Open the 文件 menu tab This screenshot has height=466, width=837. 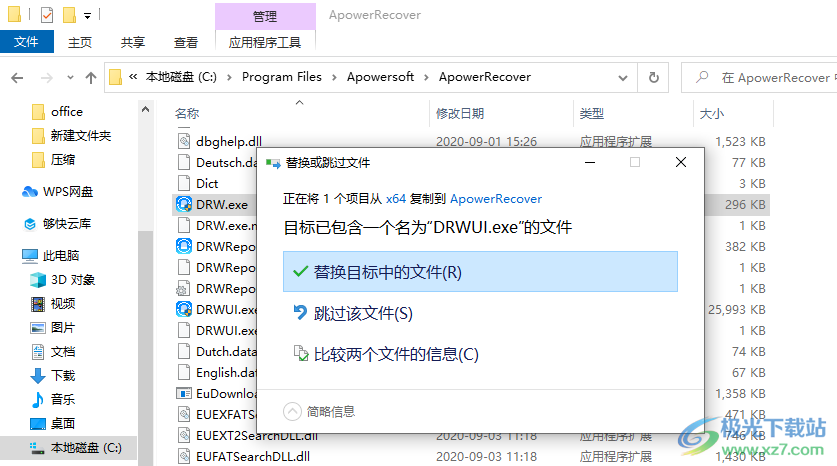[x=26, y=42]
